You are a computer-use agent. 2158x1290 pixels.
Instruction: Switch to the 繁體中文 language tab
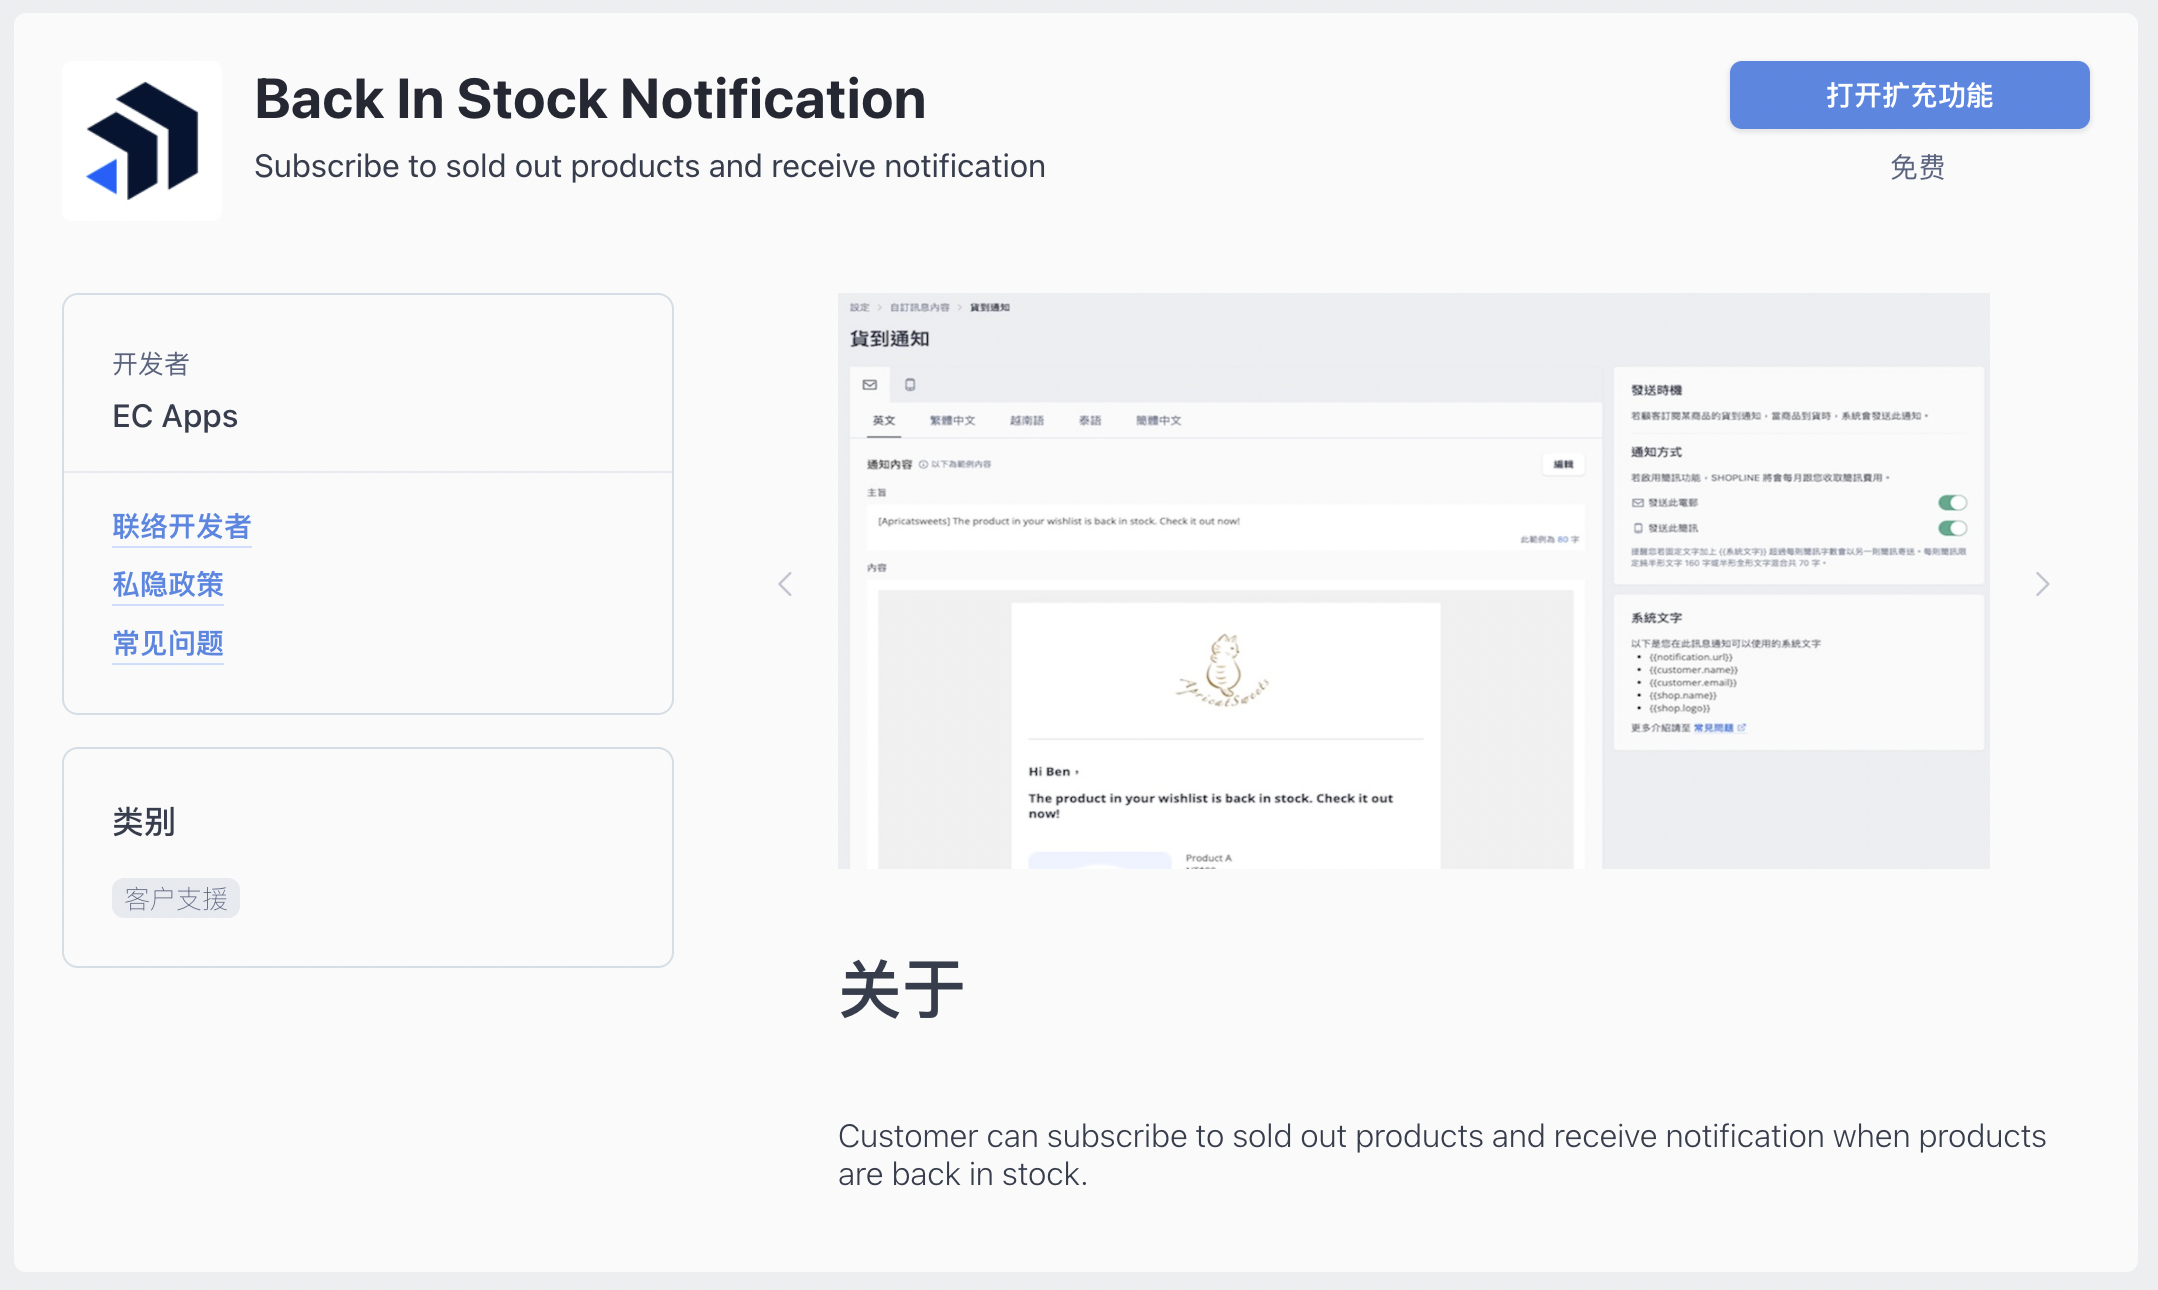952,420
